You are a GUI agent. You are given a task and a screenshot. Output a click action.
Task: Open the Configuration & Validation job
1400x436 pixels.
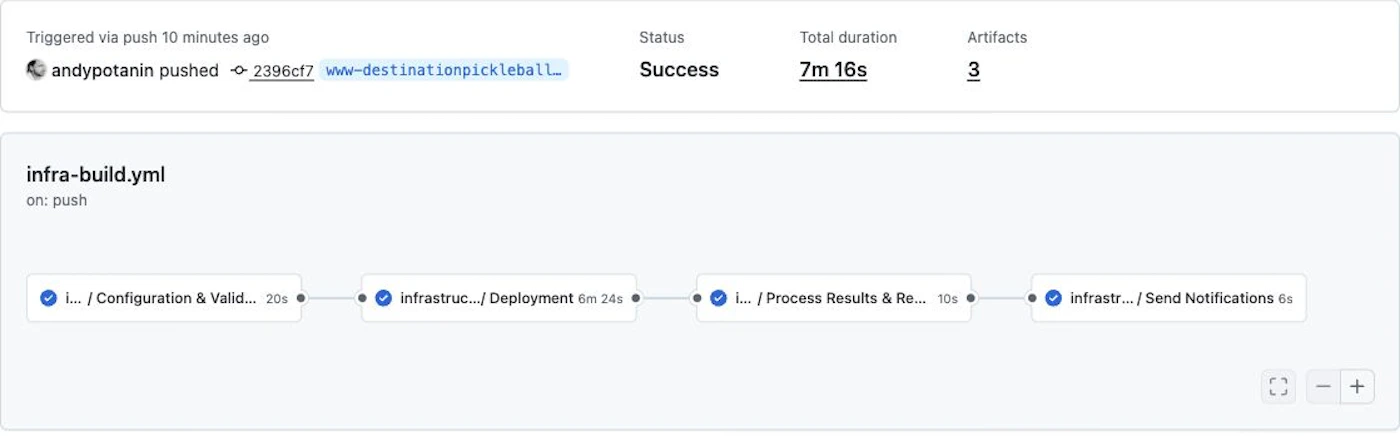pyautogui.click(x=164, y=298)
